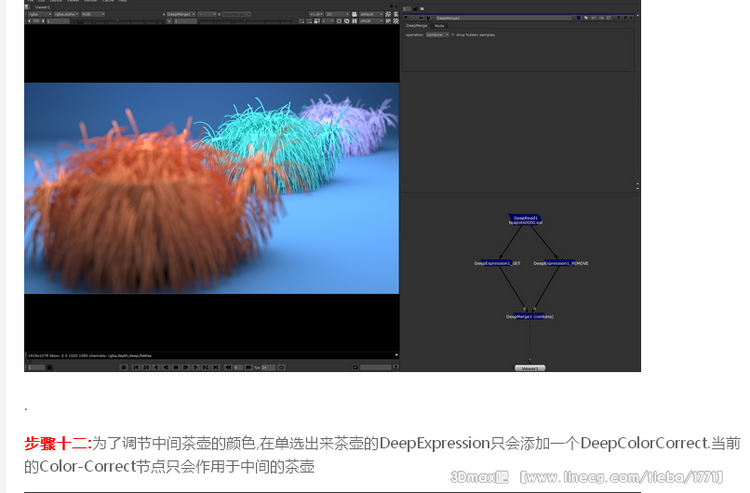Go to the last frame

(x=216, y=367)
